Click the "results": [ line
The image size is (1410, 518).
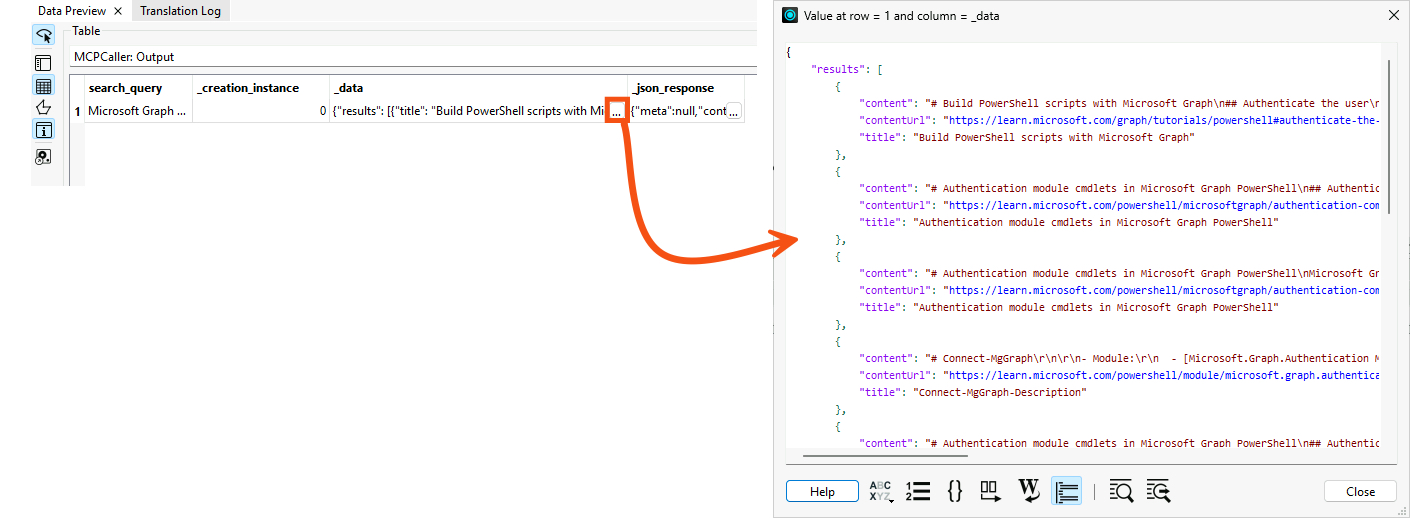(848, 69)
